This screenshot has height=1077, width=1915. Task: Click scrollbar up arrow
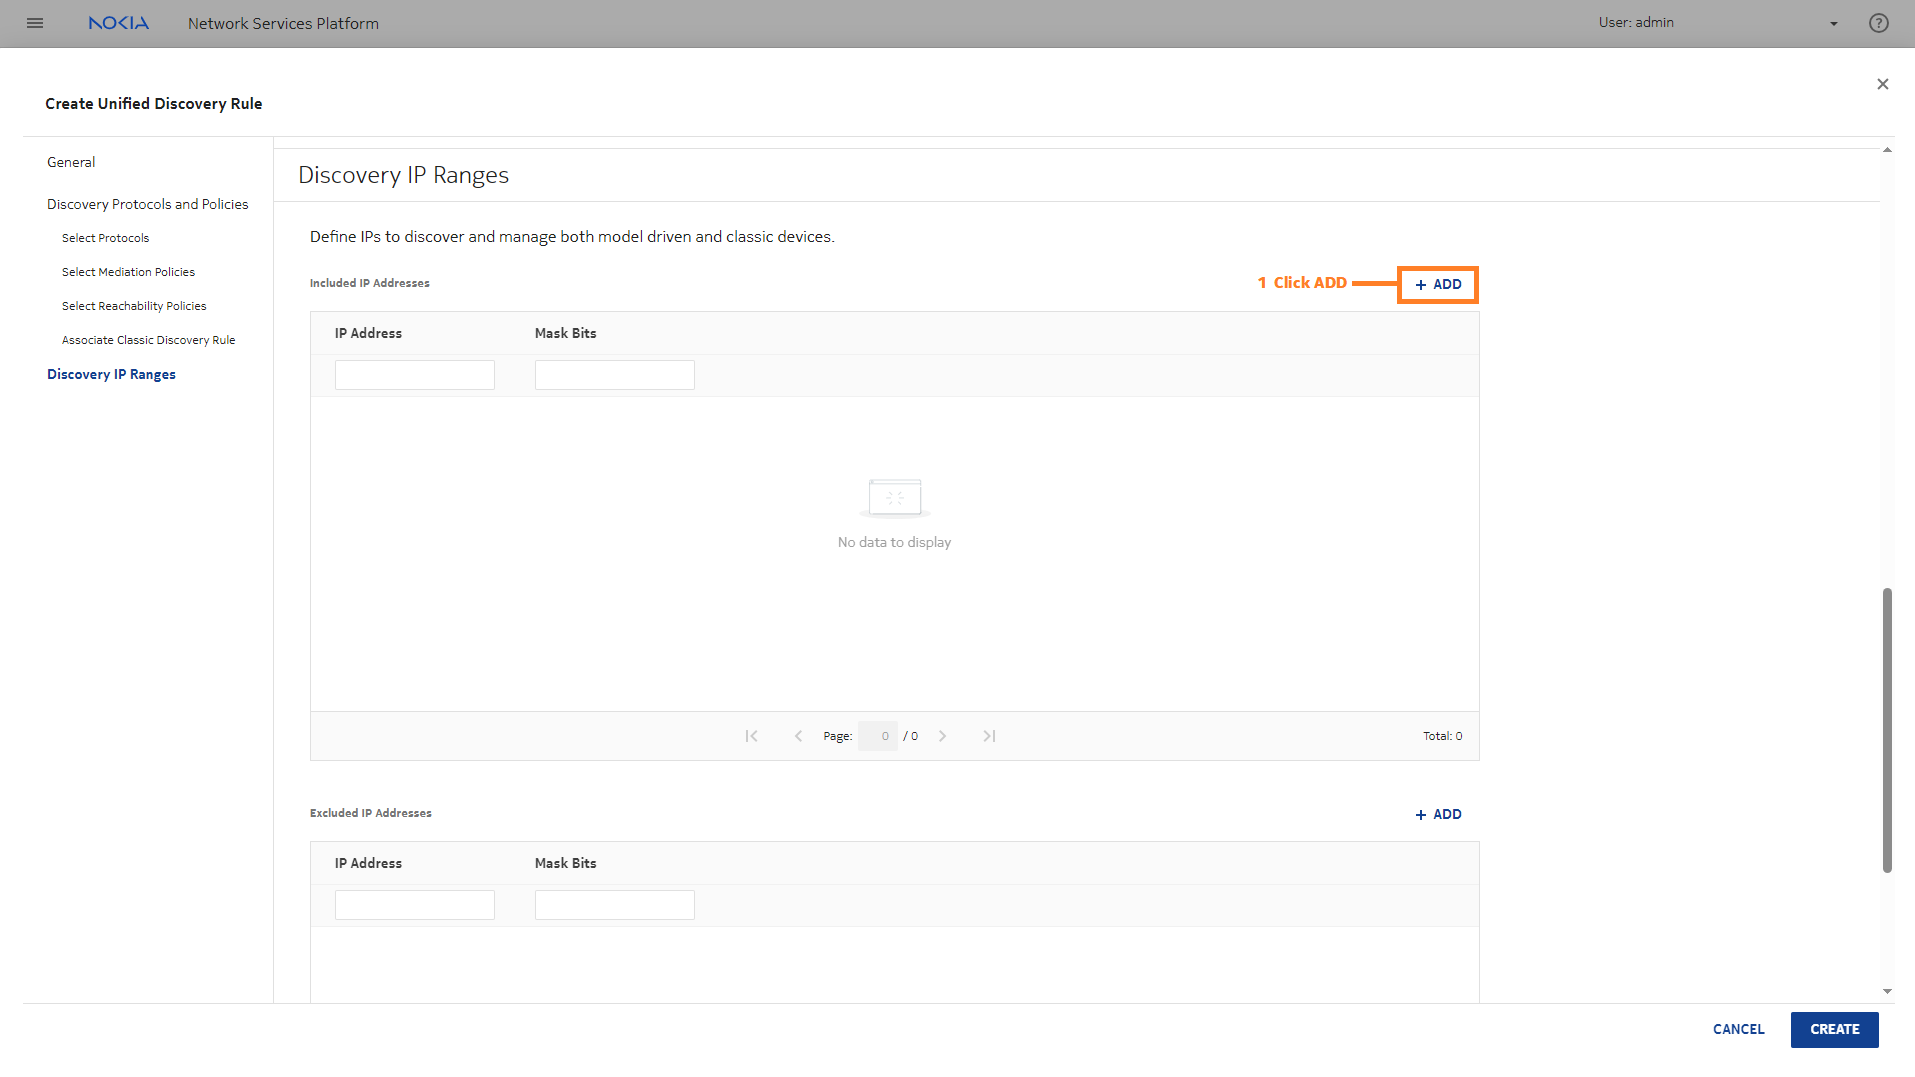[1887, 150]
